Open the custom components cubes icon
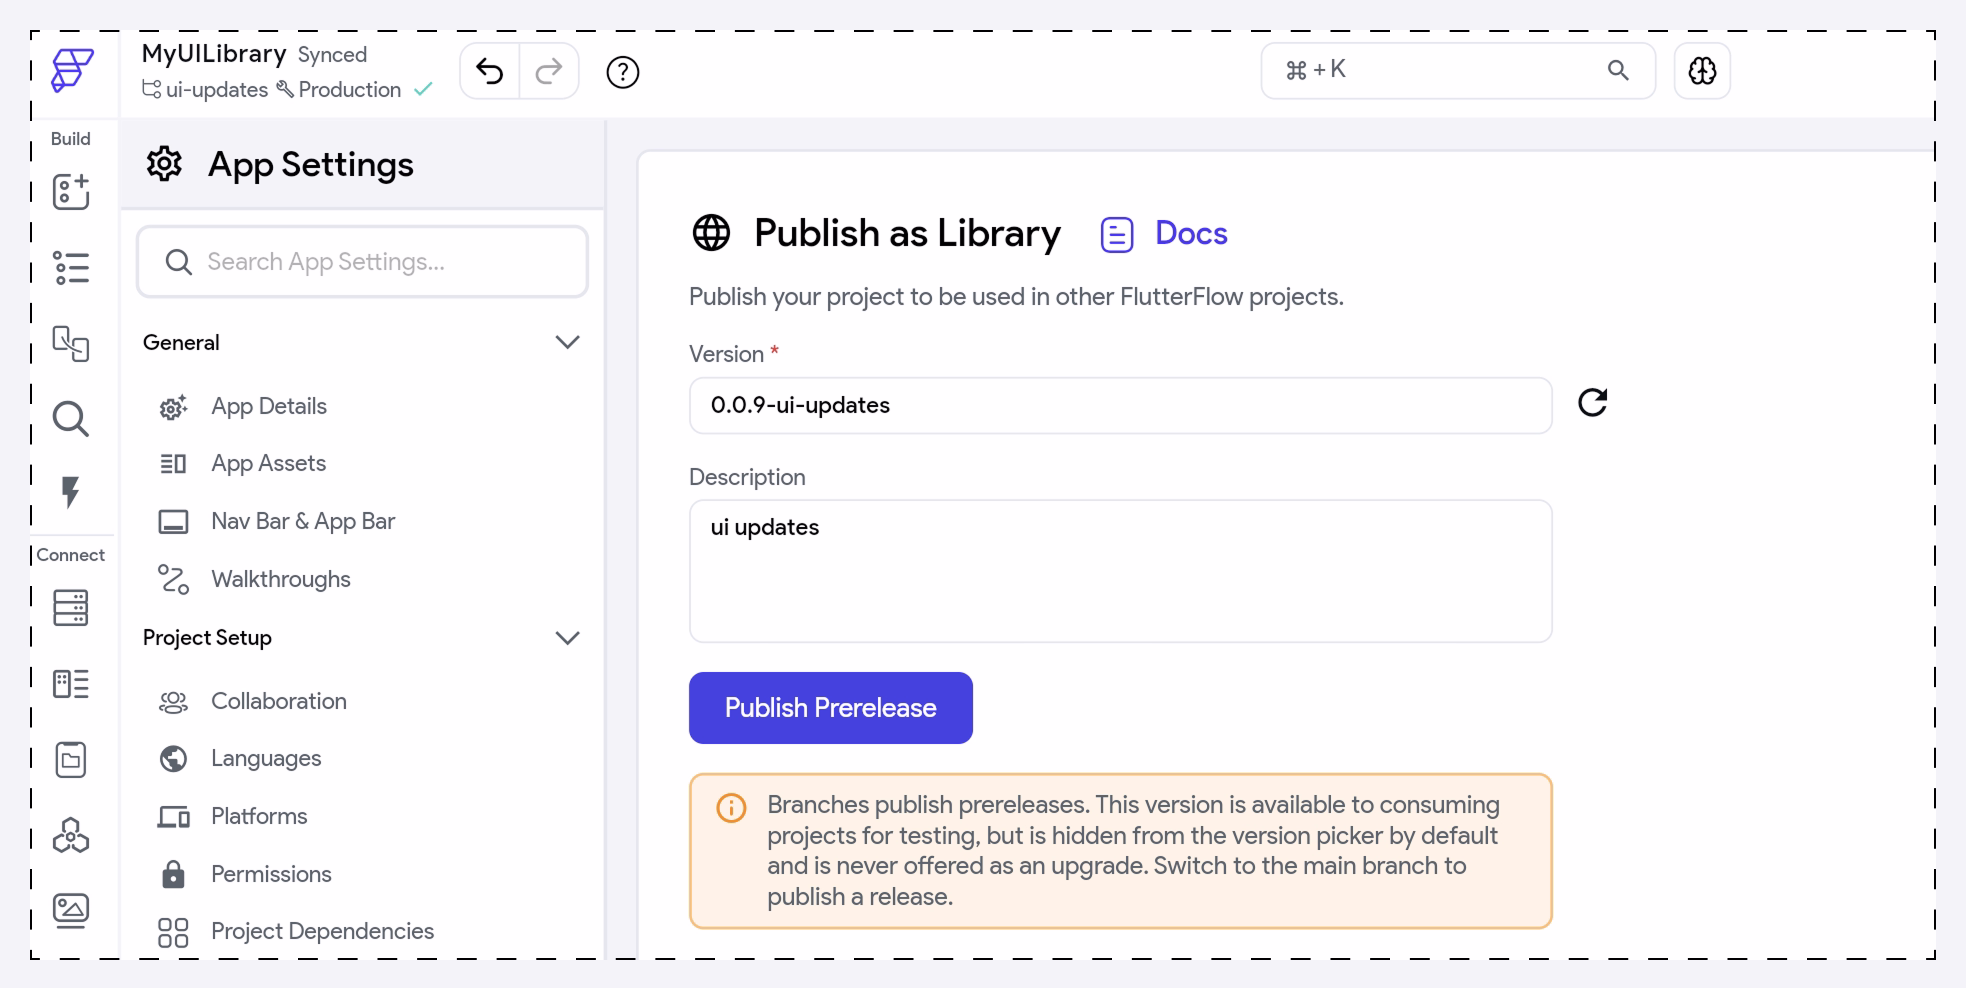The height and width of the screenshot is (988, 1966). click(x=71, y=835)
